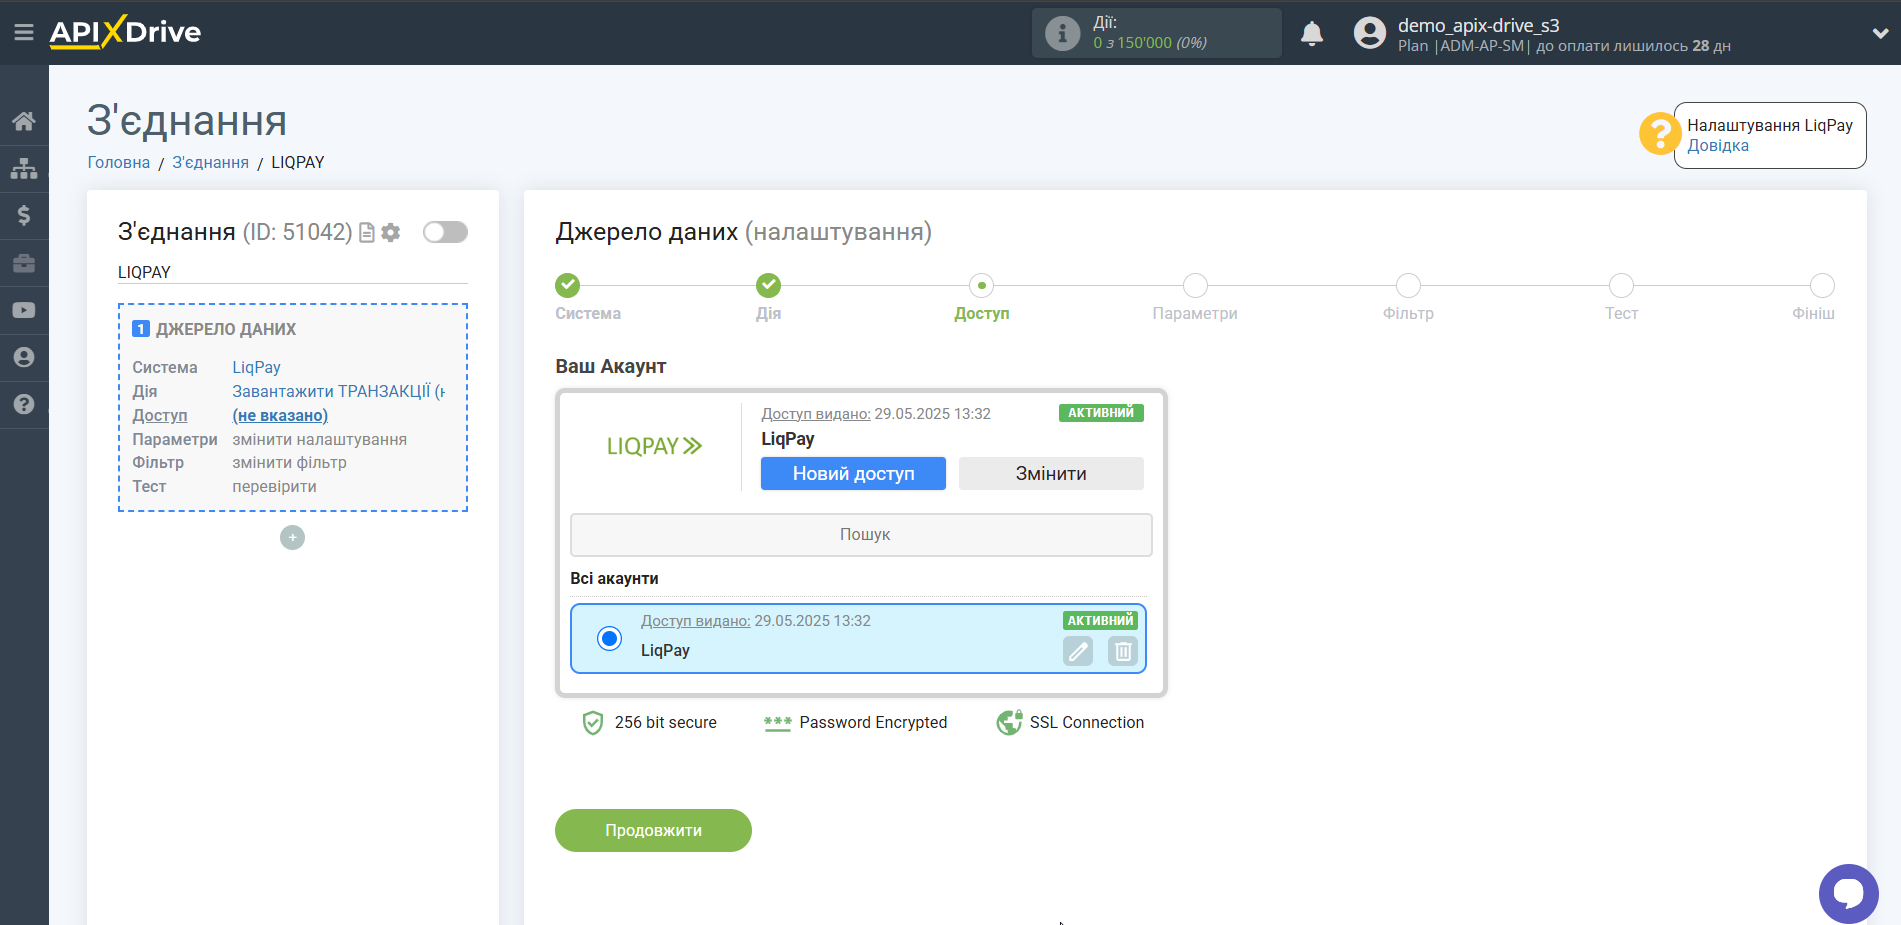
Task: Delete the LiqPay account trash icon
Action: click(x=1123, y=652)
